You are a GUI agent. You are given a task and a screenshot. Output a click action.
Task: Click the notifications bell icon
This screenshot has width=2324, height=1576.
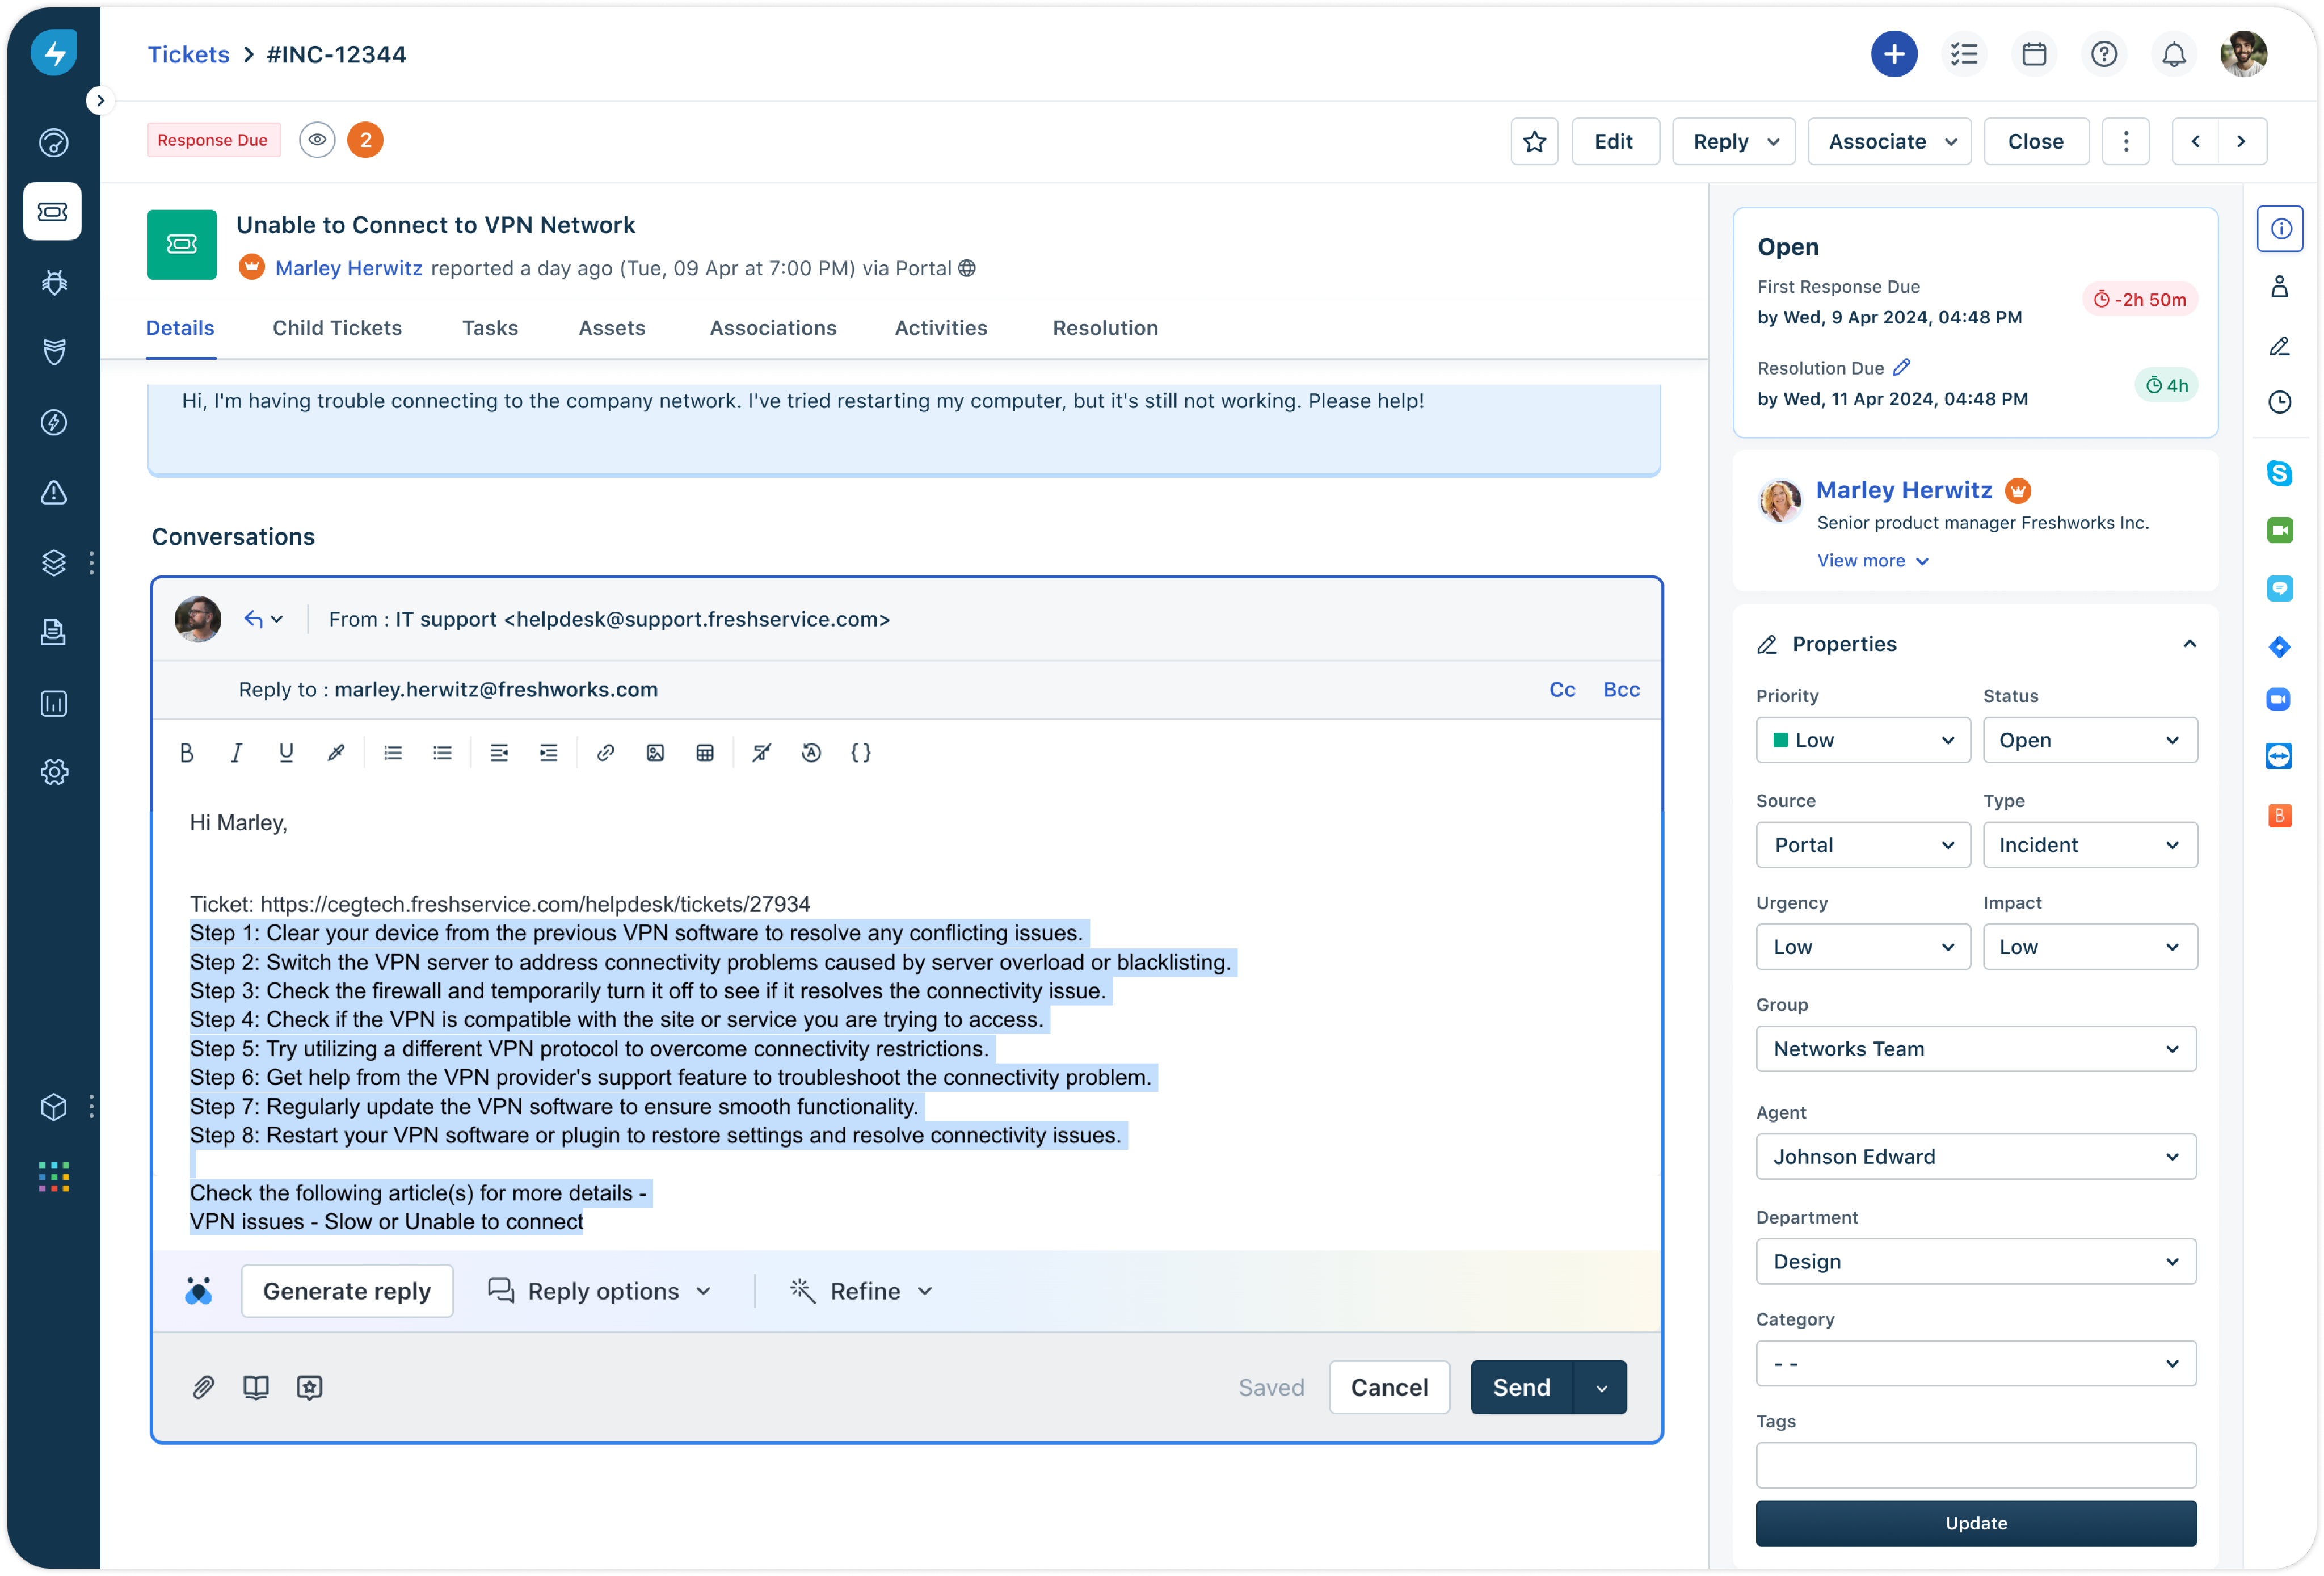point(2173,54)
